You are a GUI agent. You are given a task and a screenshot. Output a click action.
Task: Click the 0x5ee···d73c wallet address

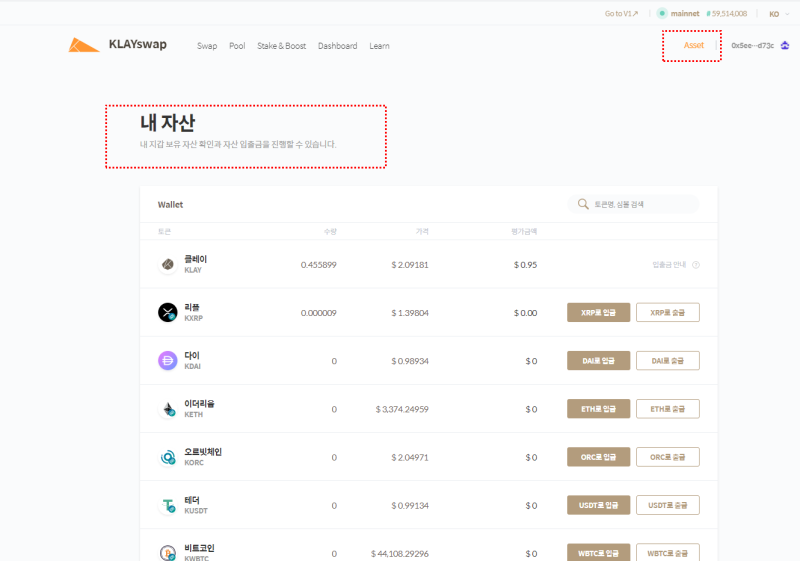753,45
